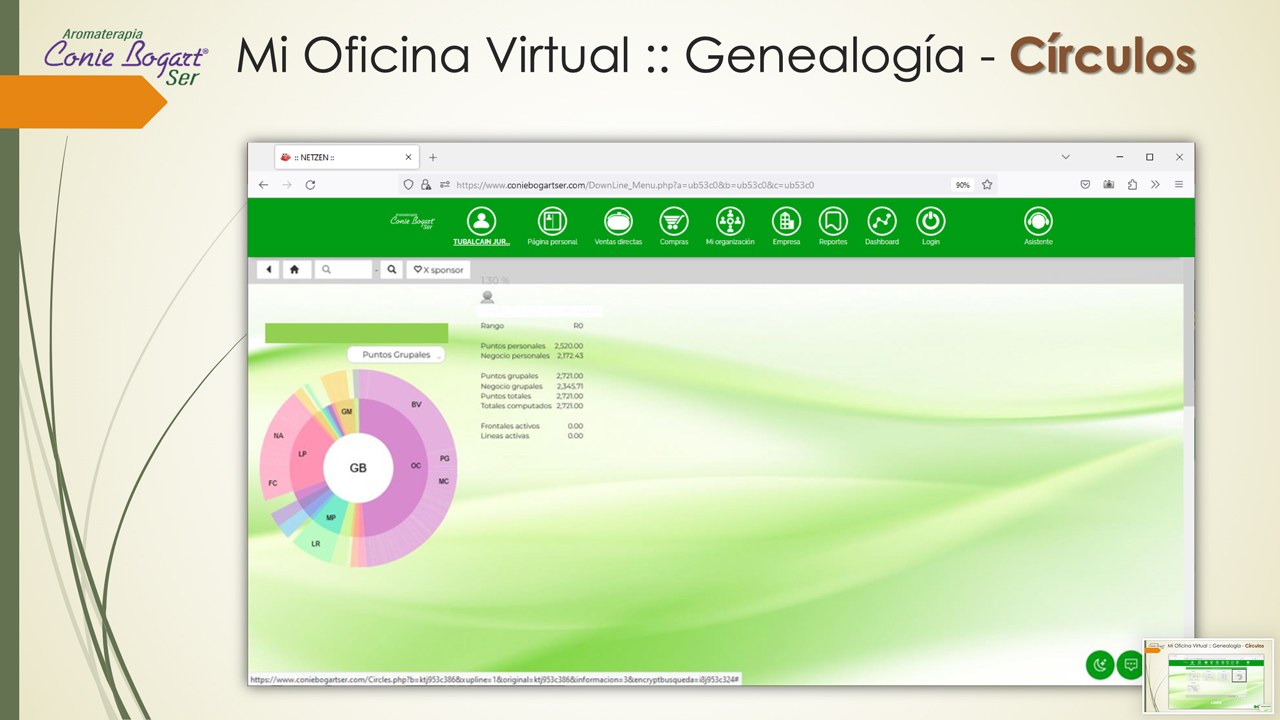
Task: Click the magnifier search button beside the field
Action: (x=392, y=270)
